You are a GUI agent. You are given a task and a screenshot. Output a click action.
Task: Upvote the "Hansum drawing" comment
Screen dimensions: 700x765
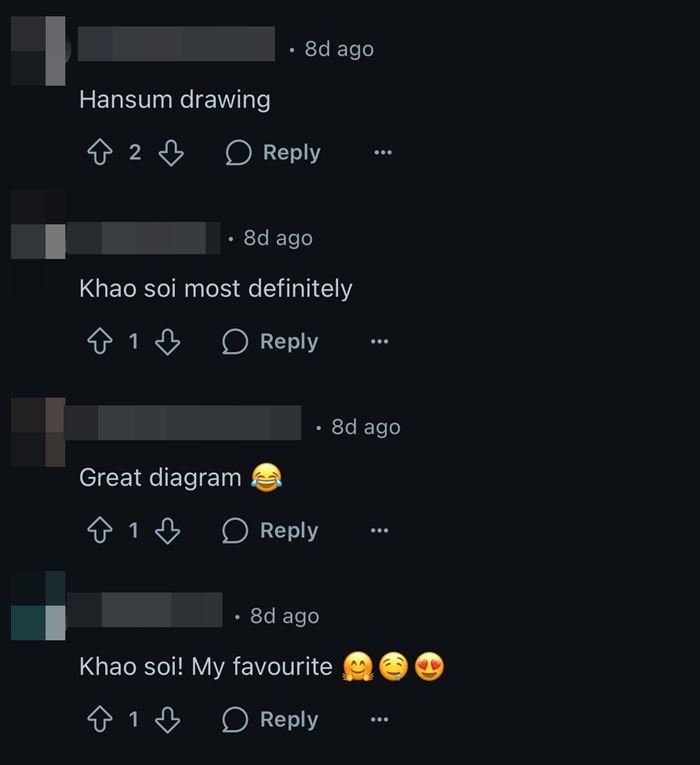pos(100,152)
